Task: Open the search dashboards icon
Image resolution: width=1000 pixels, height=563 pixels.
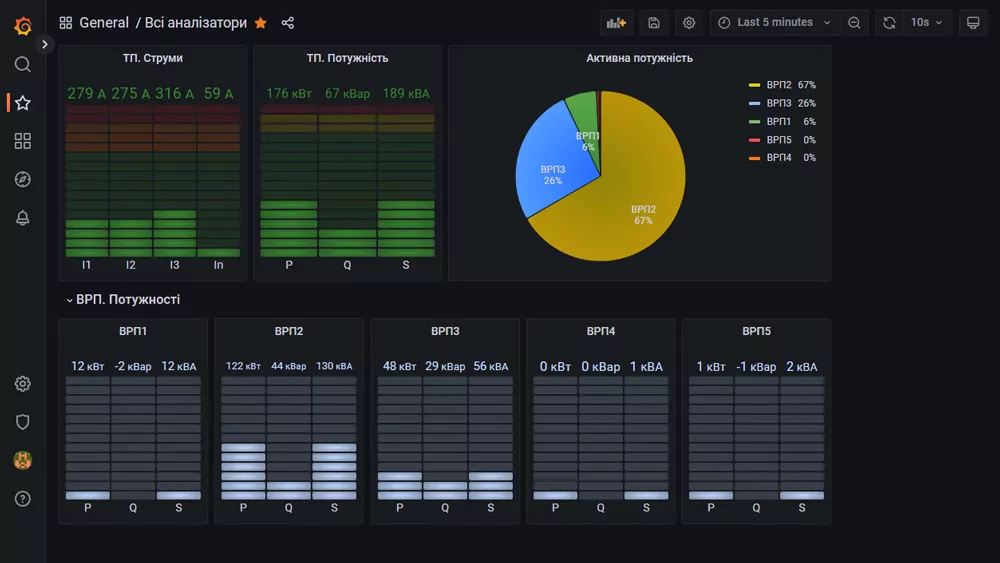Action: click(23, 64)
